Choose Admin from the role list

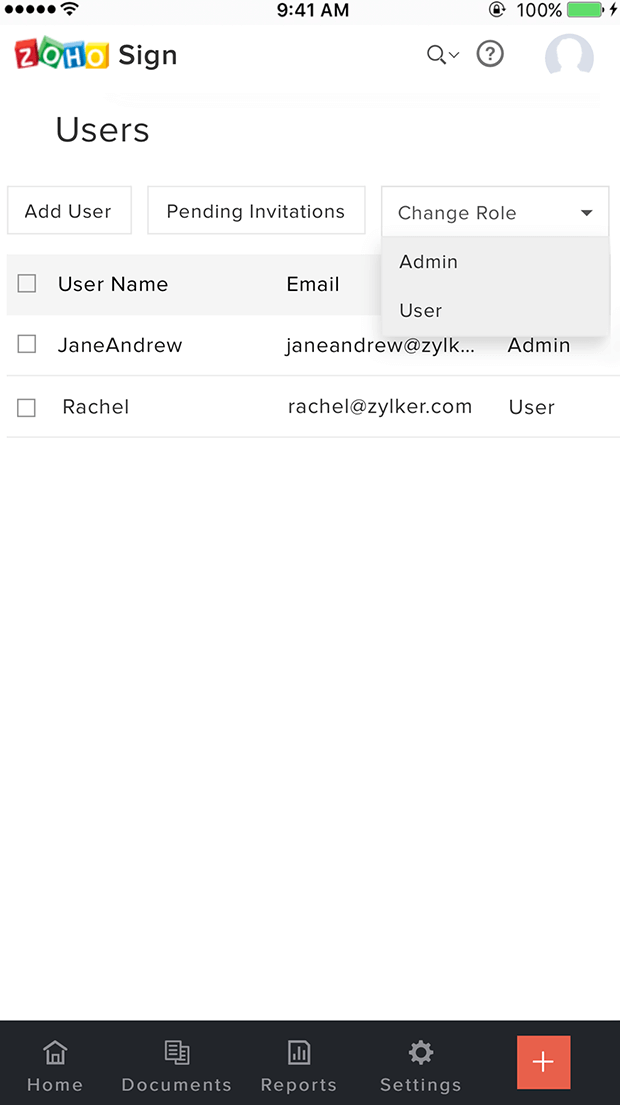(x=429, y=262)
